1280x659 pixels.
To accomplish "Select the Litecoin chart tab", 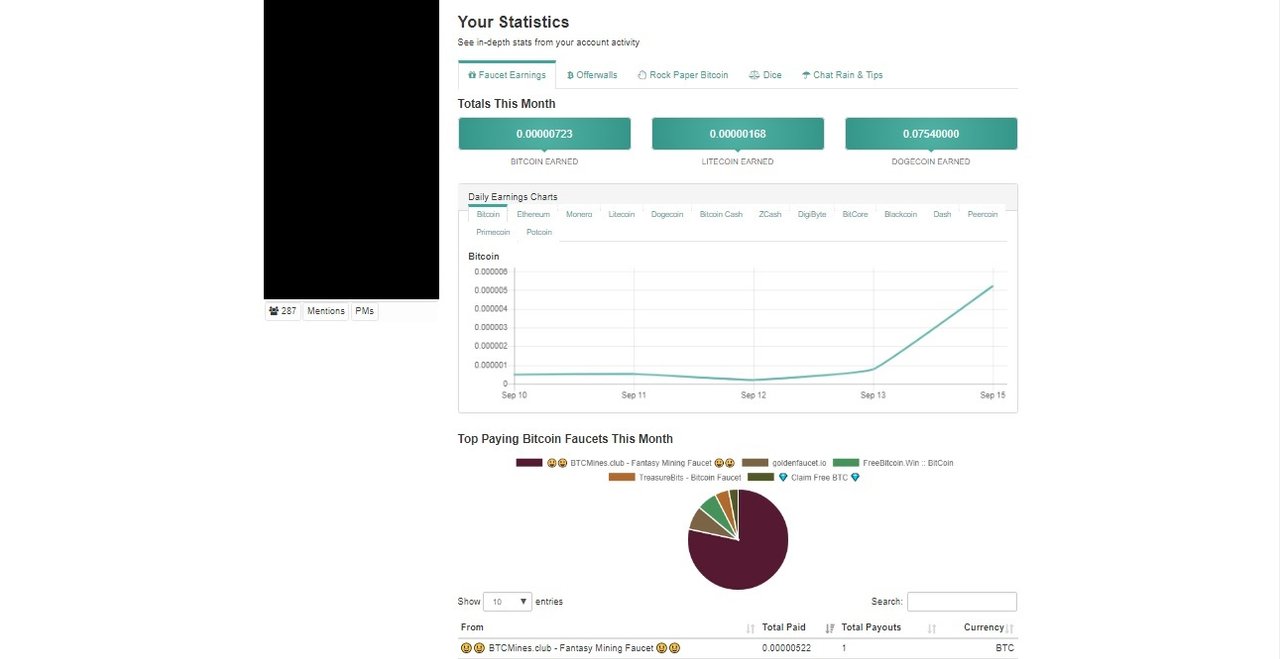I will pos(622,214).
